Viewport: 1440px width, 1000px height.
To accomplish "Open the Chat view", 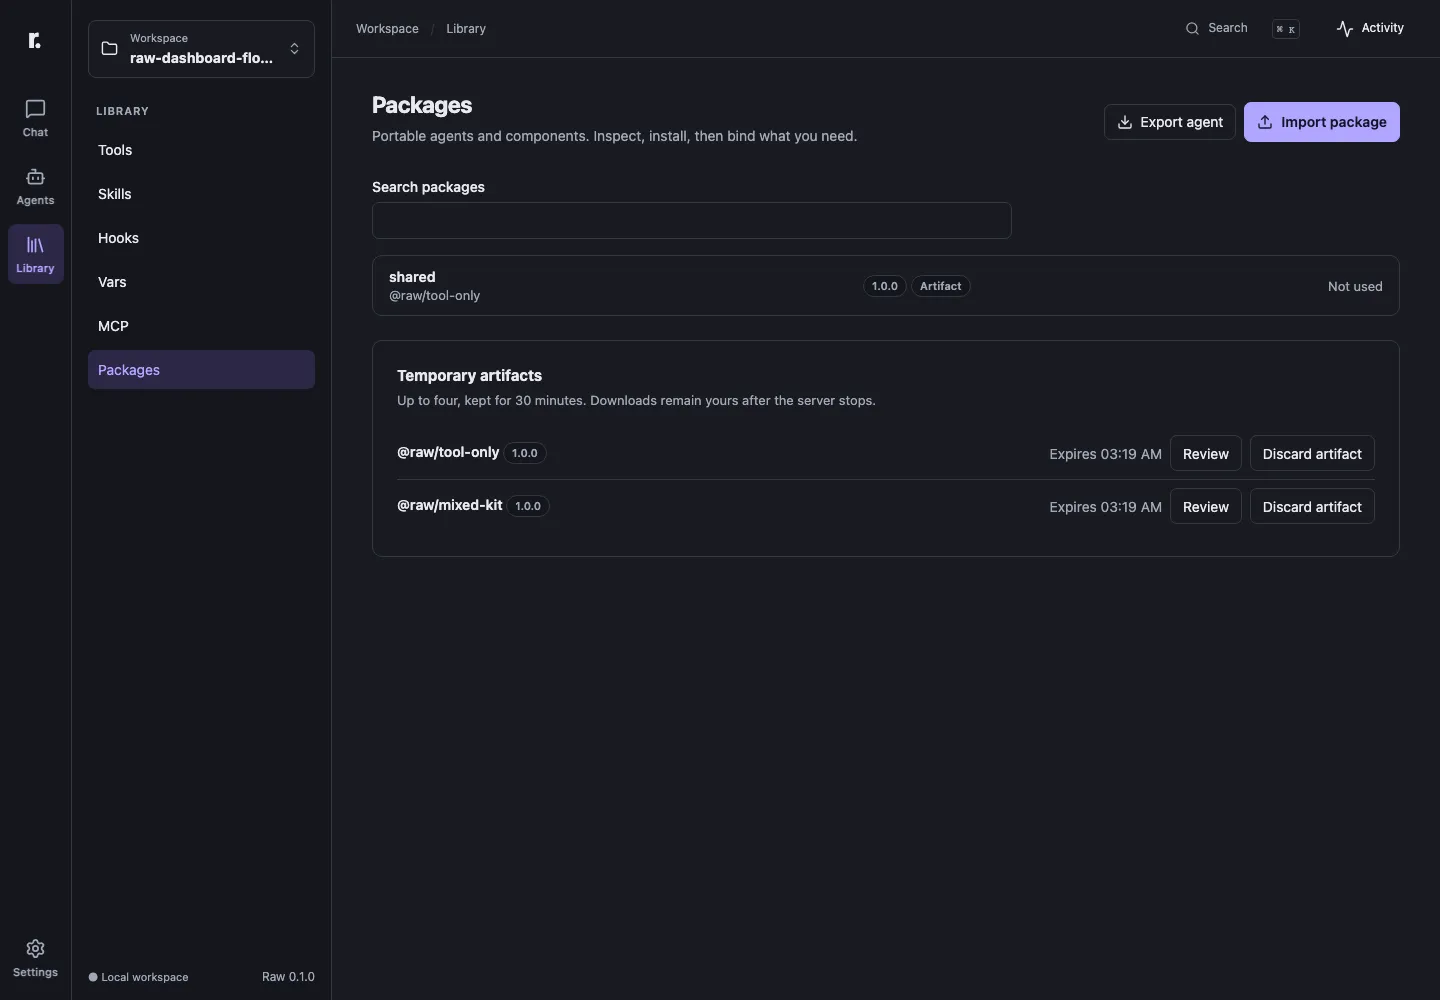I will [35, 118].
